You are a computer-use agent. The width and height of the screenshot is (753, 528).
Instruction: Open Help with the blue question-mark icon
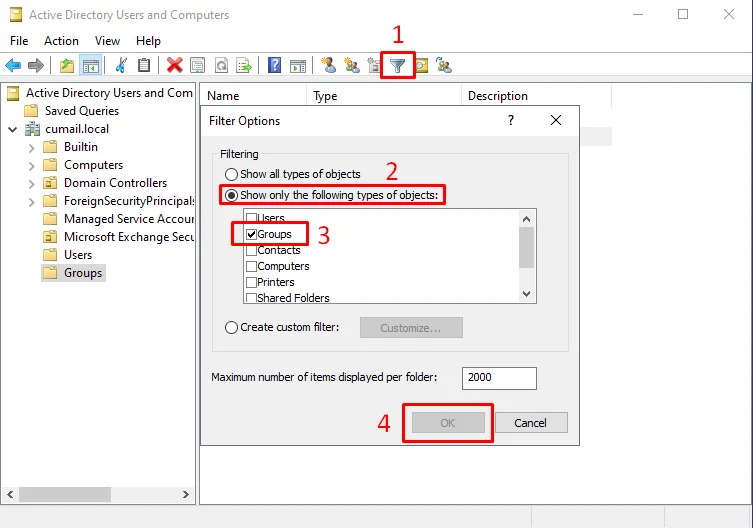274,65
